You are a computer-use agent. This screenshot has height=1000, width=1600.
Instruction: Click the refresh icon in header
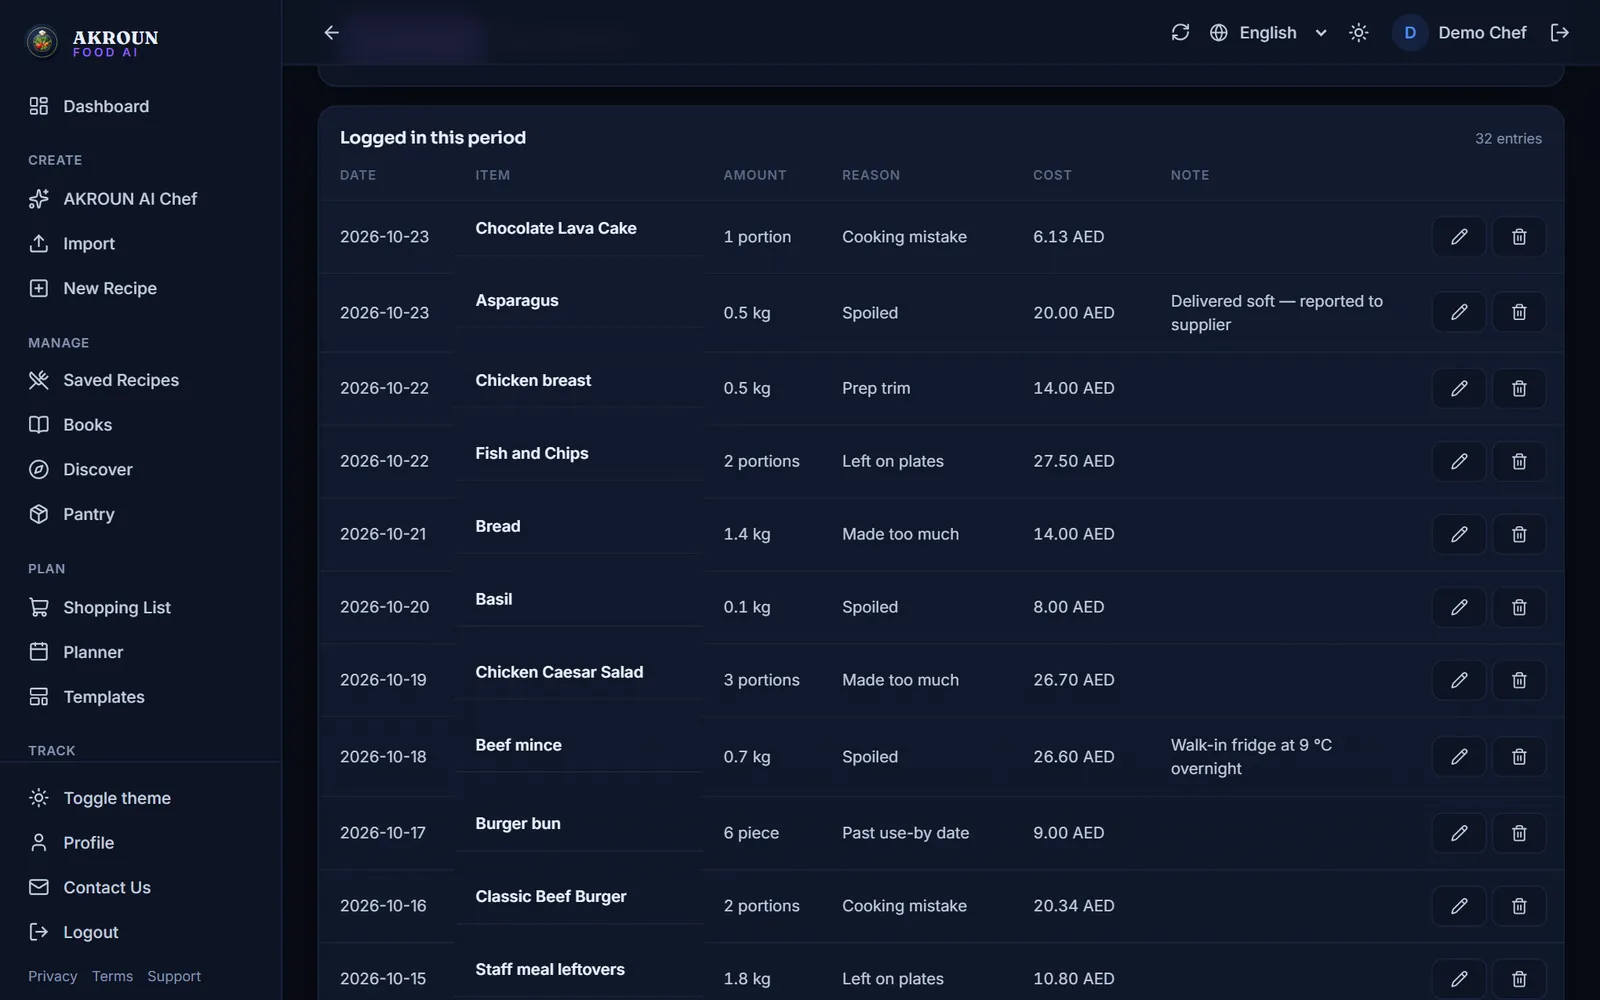pos(1180,33)
